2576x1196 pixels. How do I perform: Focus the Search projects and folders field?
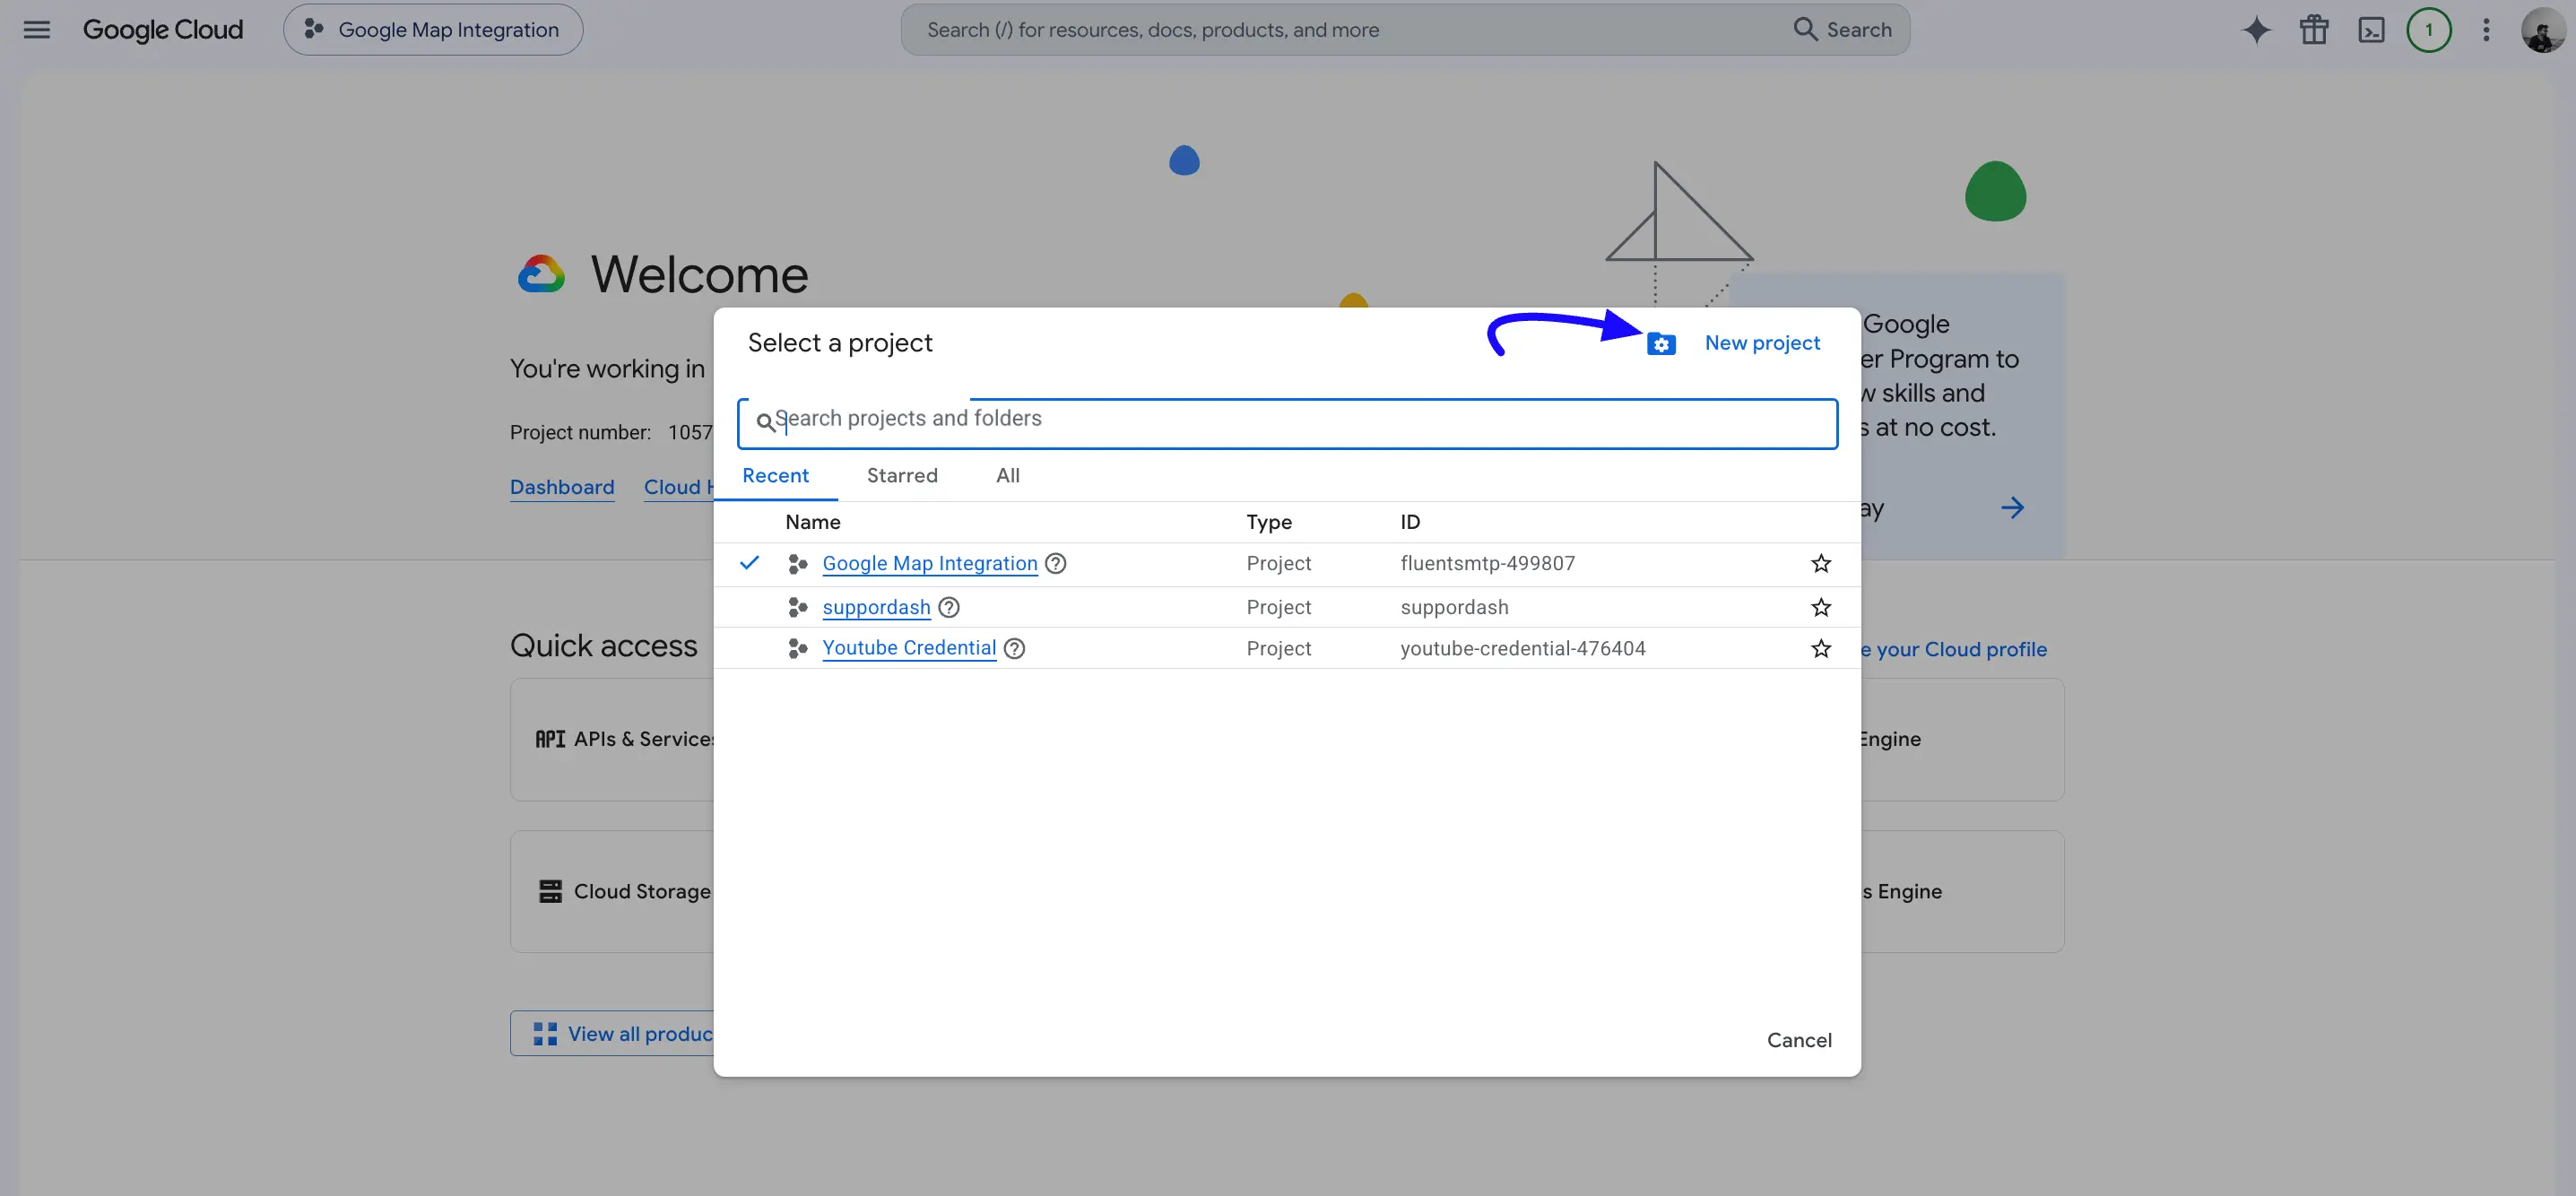(x=1287, y=423)
